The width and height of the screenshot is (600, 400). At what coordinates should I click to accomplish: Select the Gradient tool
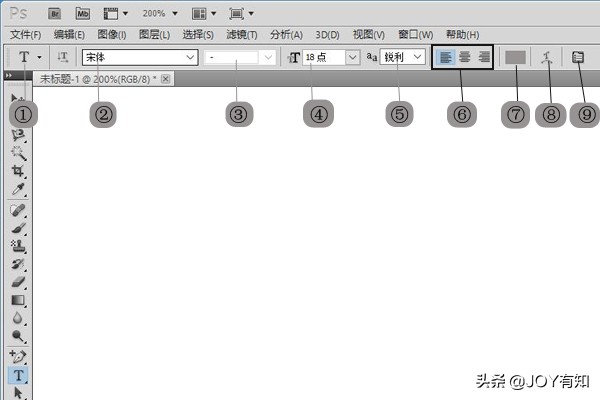coord(18,300)
